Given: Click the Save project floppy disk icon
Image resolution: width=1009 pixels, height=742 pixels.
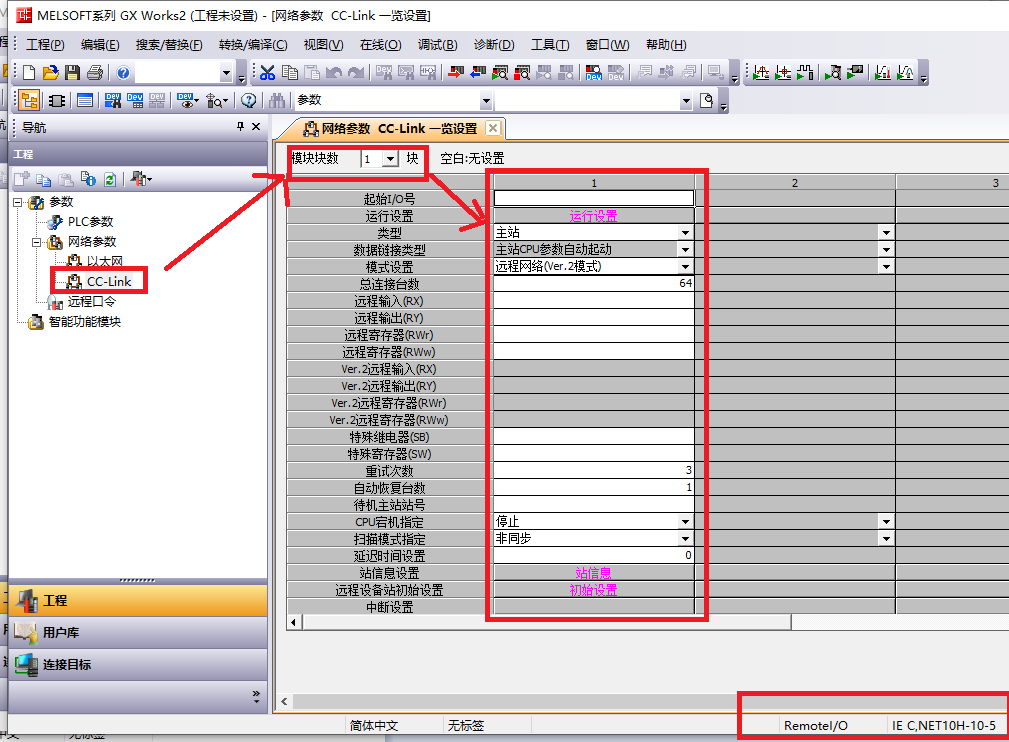Looking at the screenshot, I should click(72, 73).
